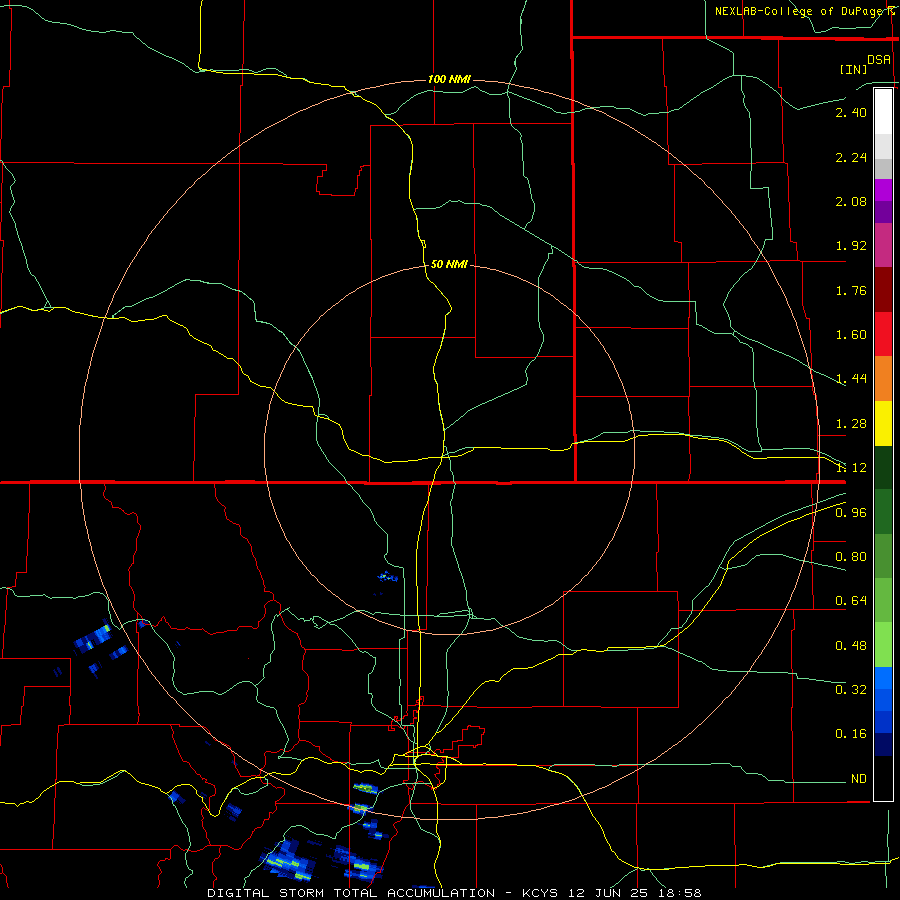Click the bright red band near 1.60
Viewport: 900px width, 900px height.
click(x=883, y=334)
